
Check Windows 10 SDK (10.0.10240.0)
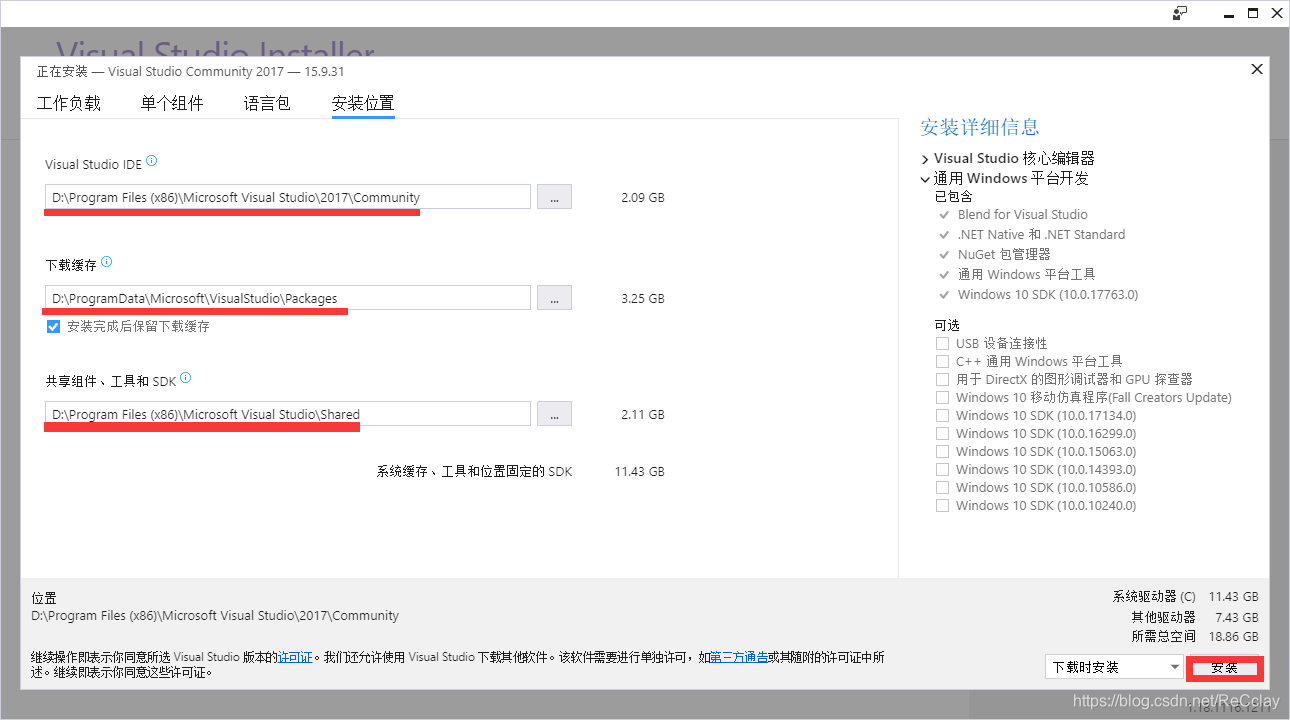(942, 505)
